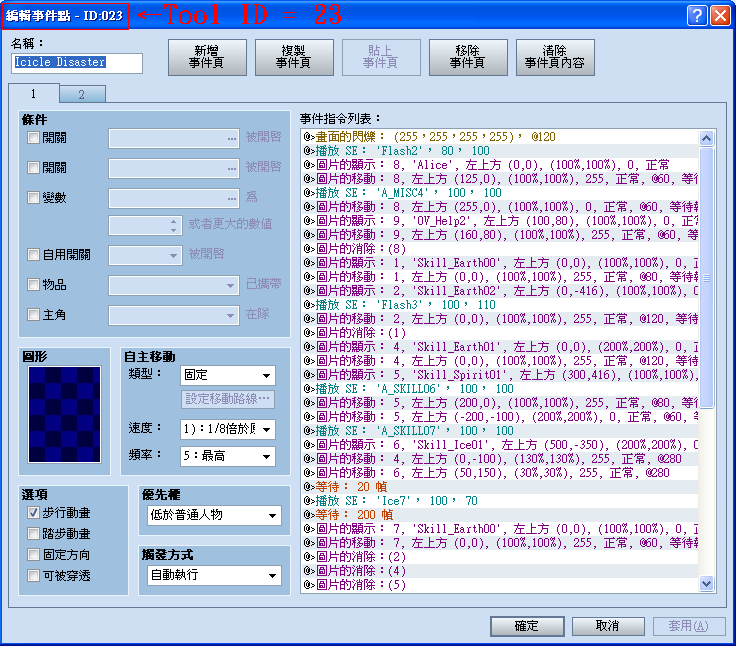Select the 播放 SE 'Ice7' row
The image size is (736, 646).
point(499,501)
